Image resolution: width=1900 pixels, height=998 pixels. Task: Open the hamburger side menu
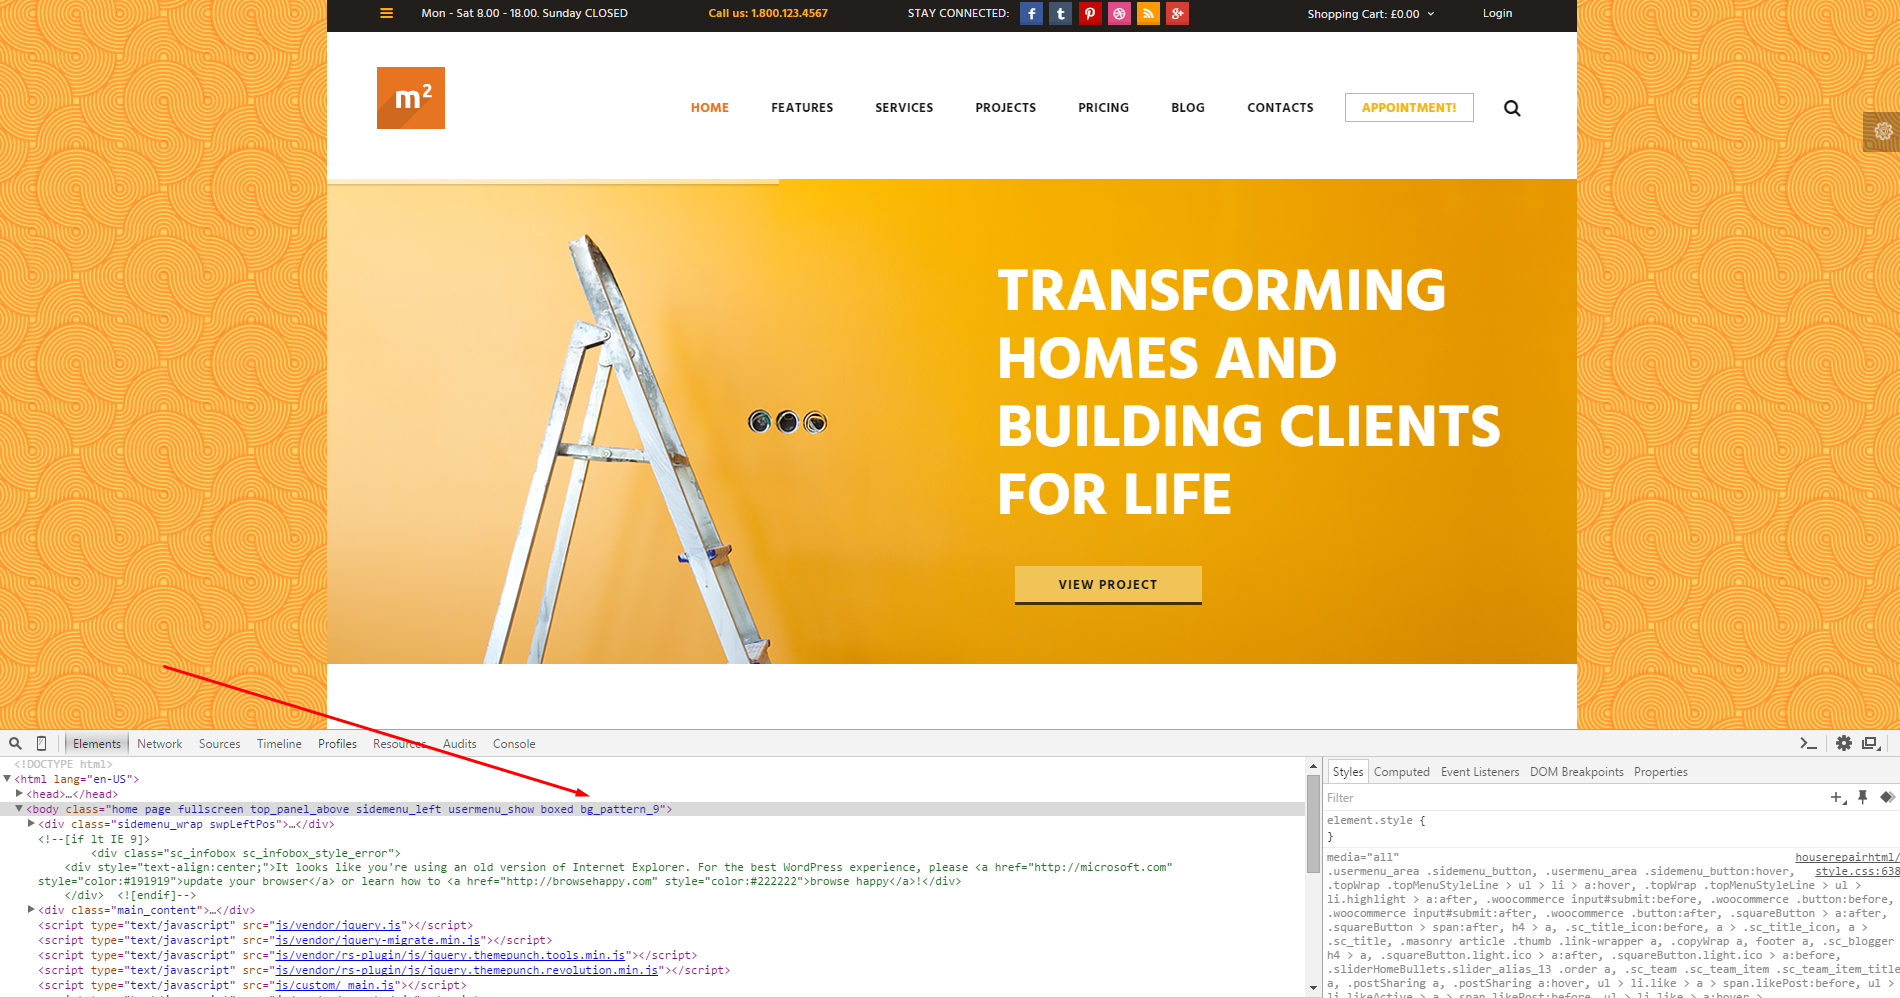[386, 14]
